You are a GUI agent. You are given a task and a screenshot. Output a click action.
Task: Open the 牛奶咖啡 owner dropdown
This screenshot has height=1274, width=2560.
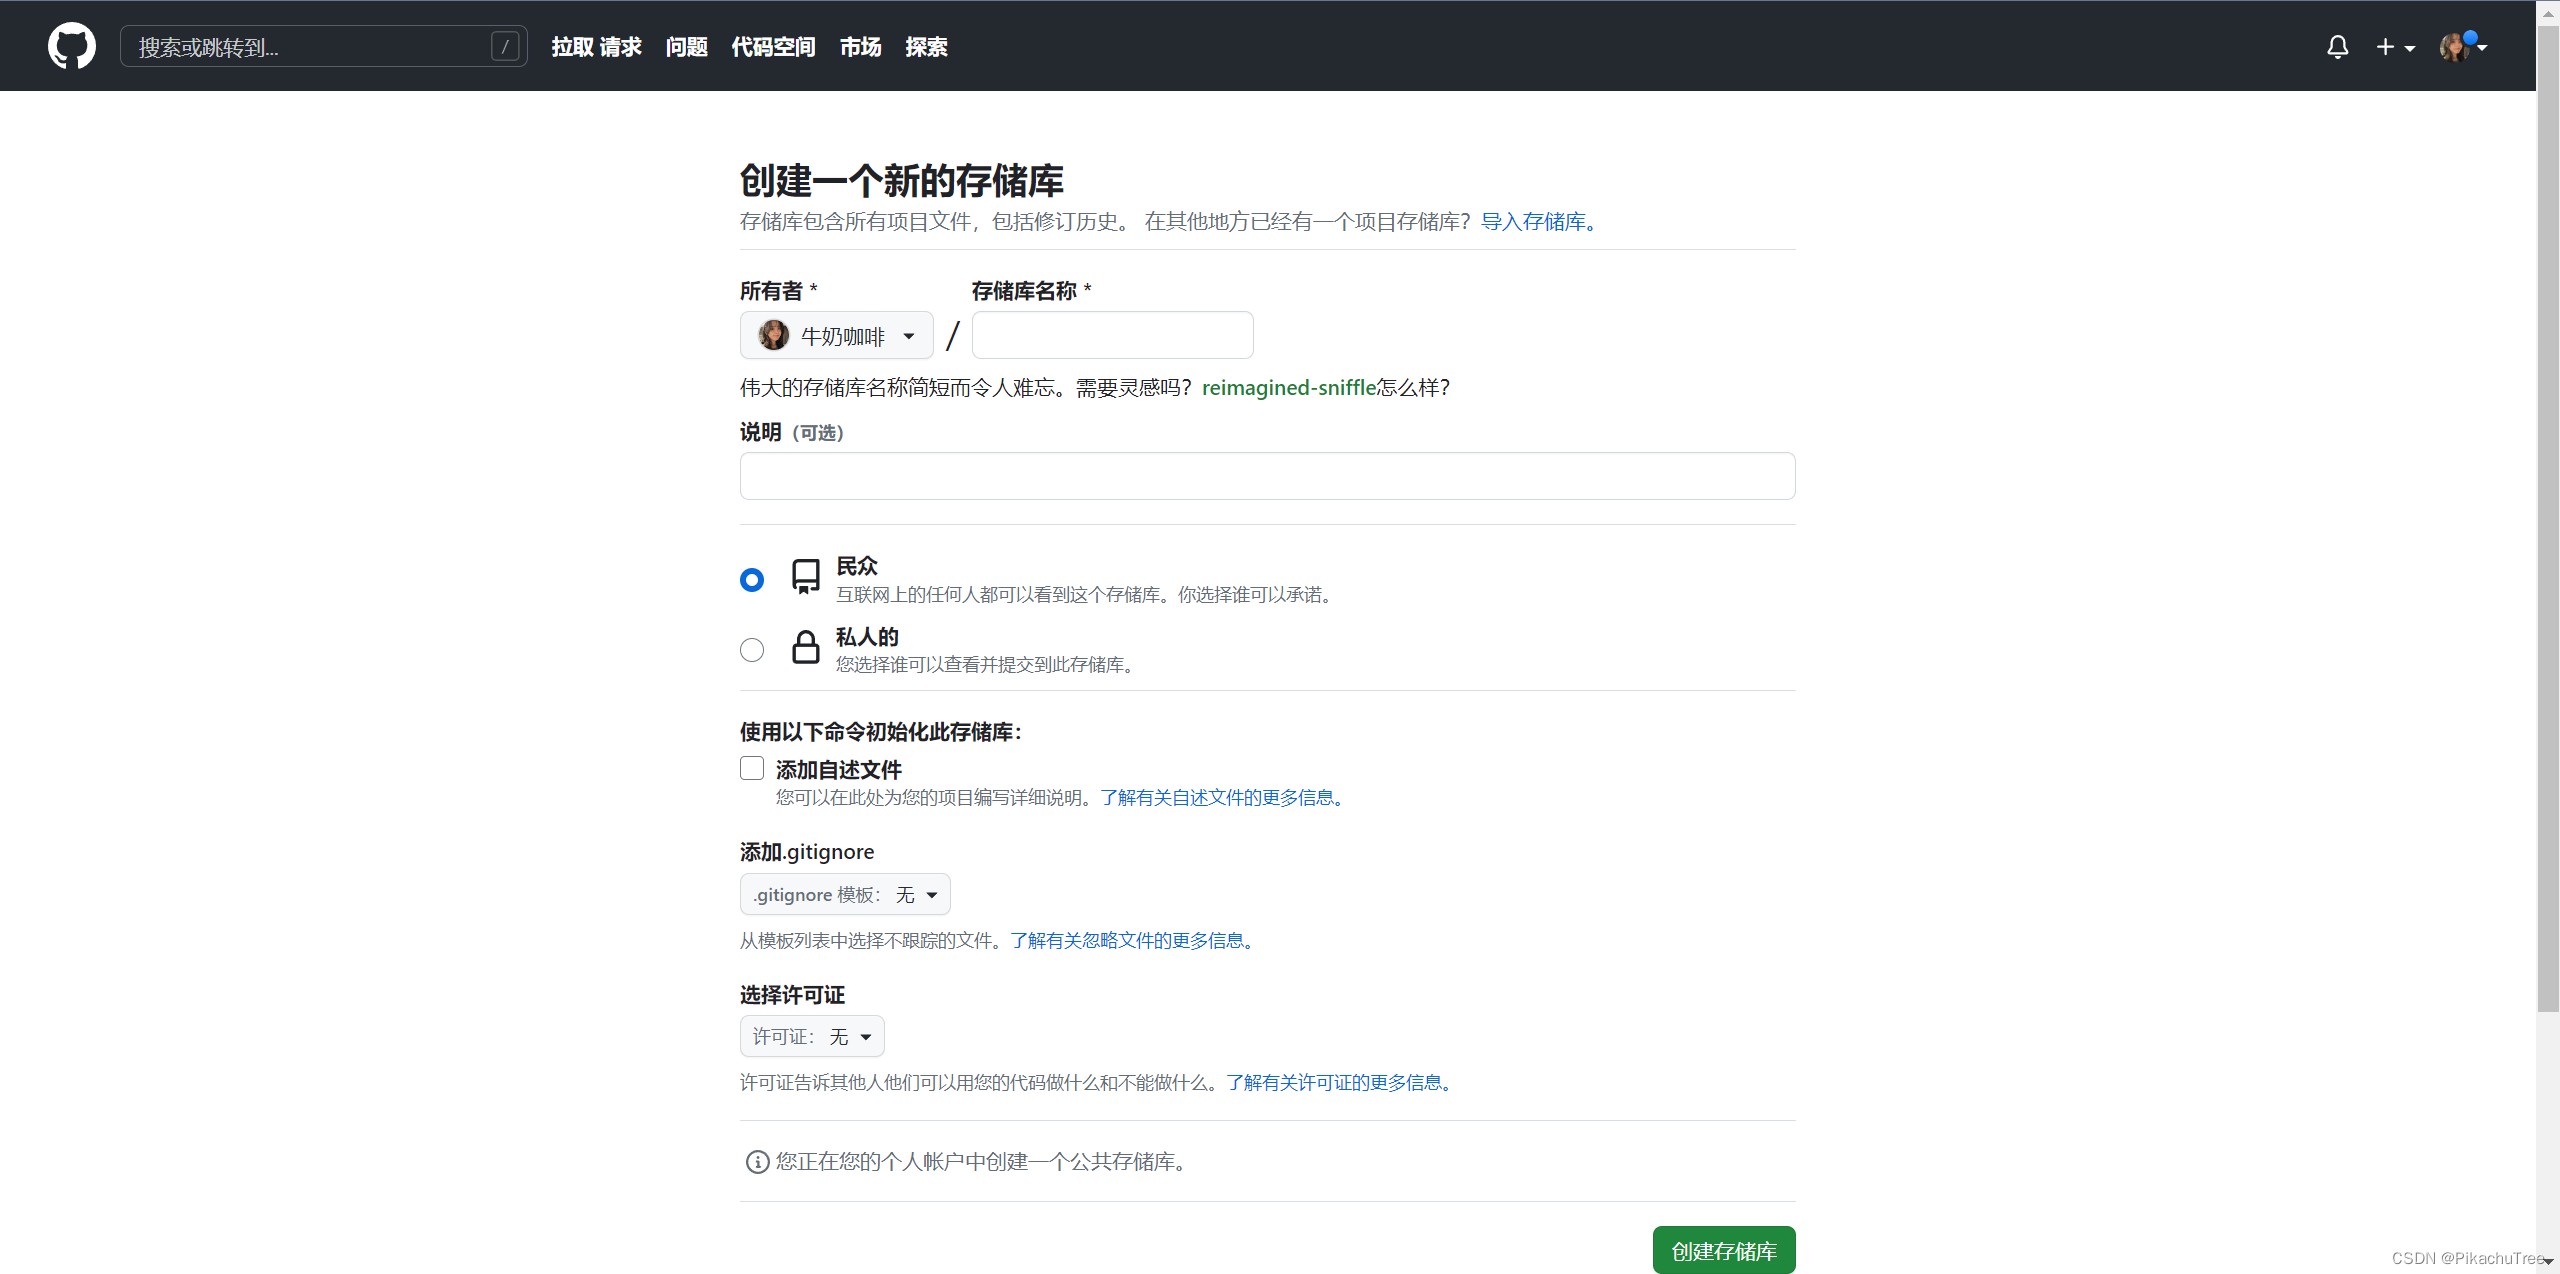(836, 335)
